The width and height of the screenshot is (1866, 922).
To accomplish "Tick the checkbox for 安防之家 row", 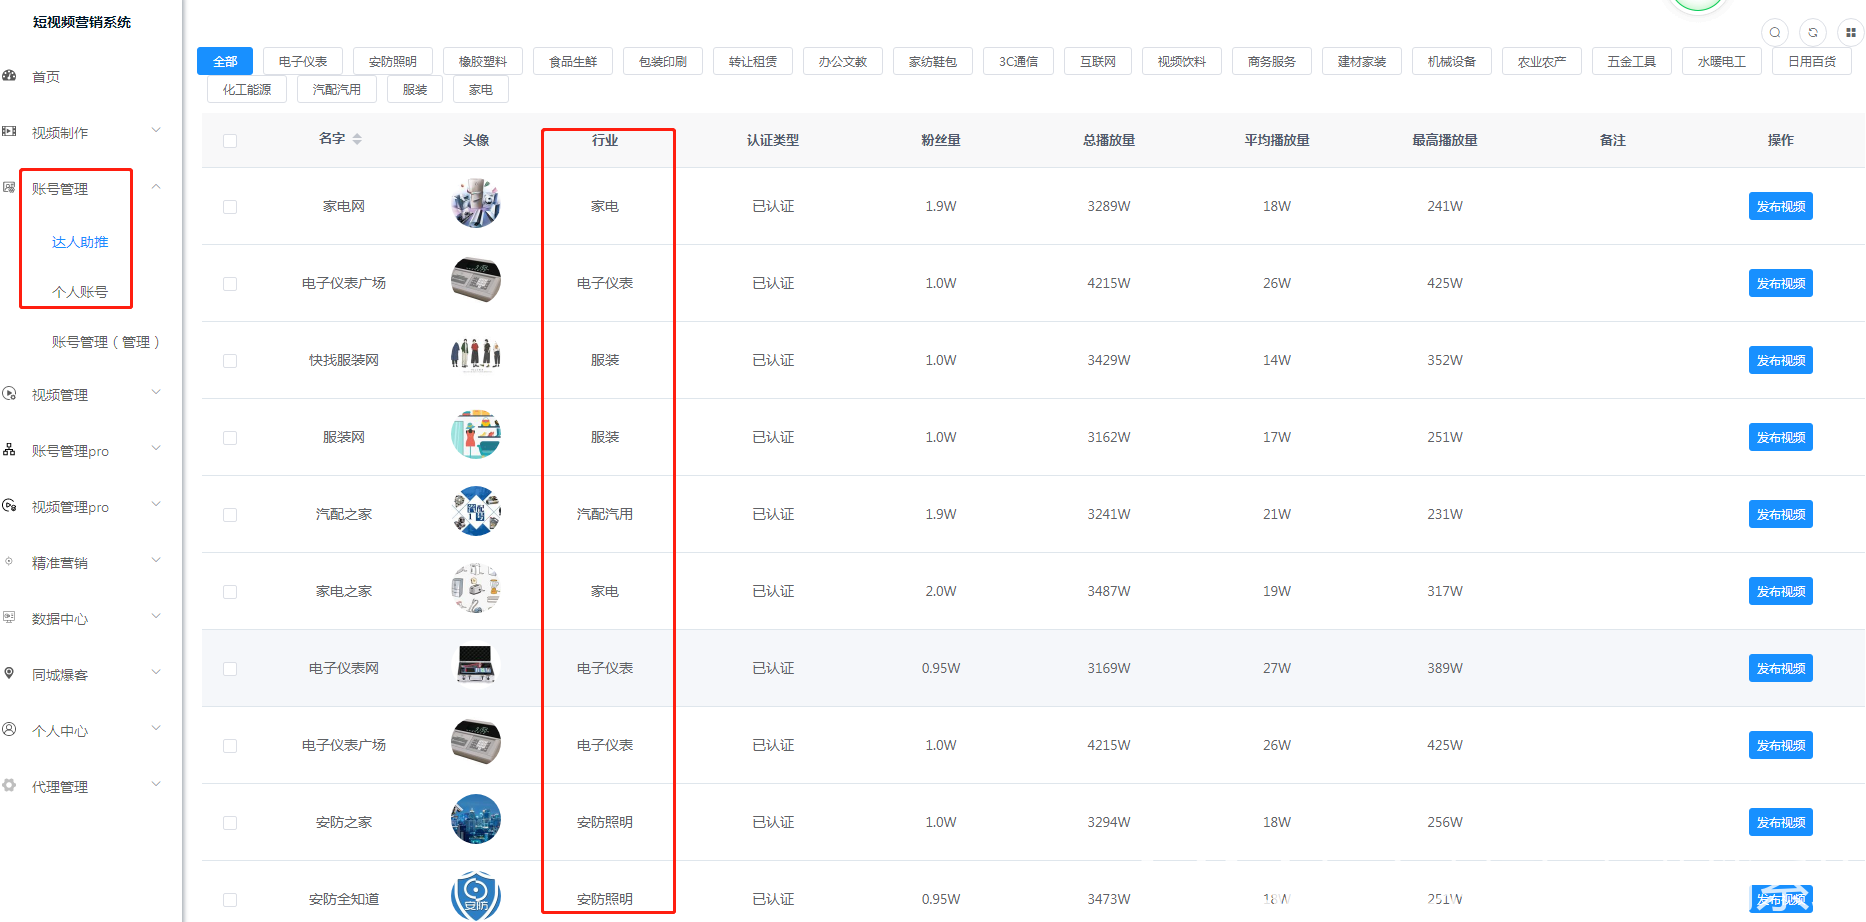I will [229, 822].
